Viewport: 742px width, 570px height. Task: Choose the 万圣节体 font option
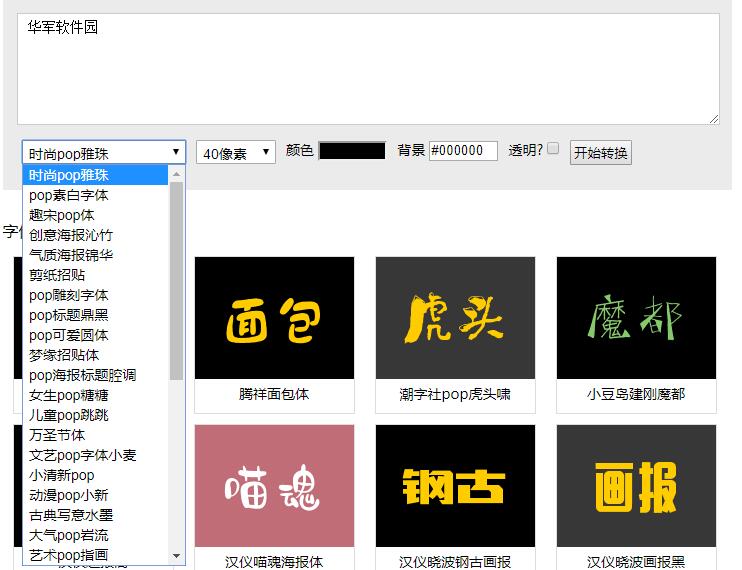(57, 435)
